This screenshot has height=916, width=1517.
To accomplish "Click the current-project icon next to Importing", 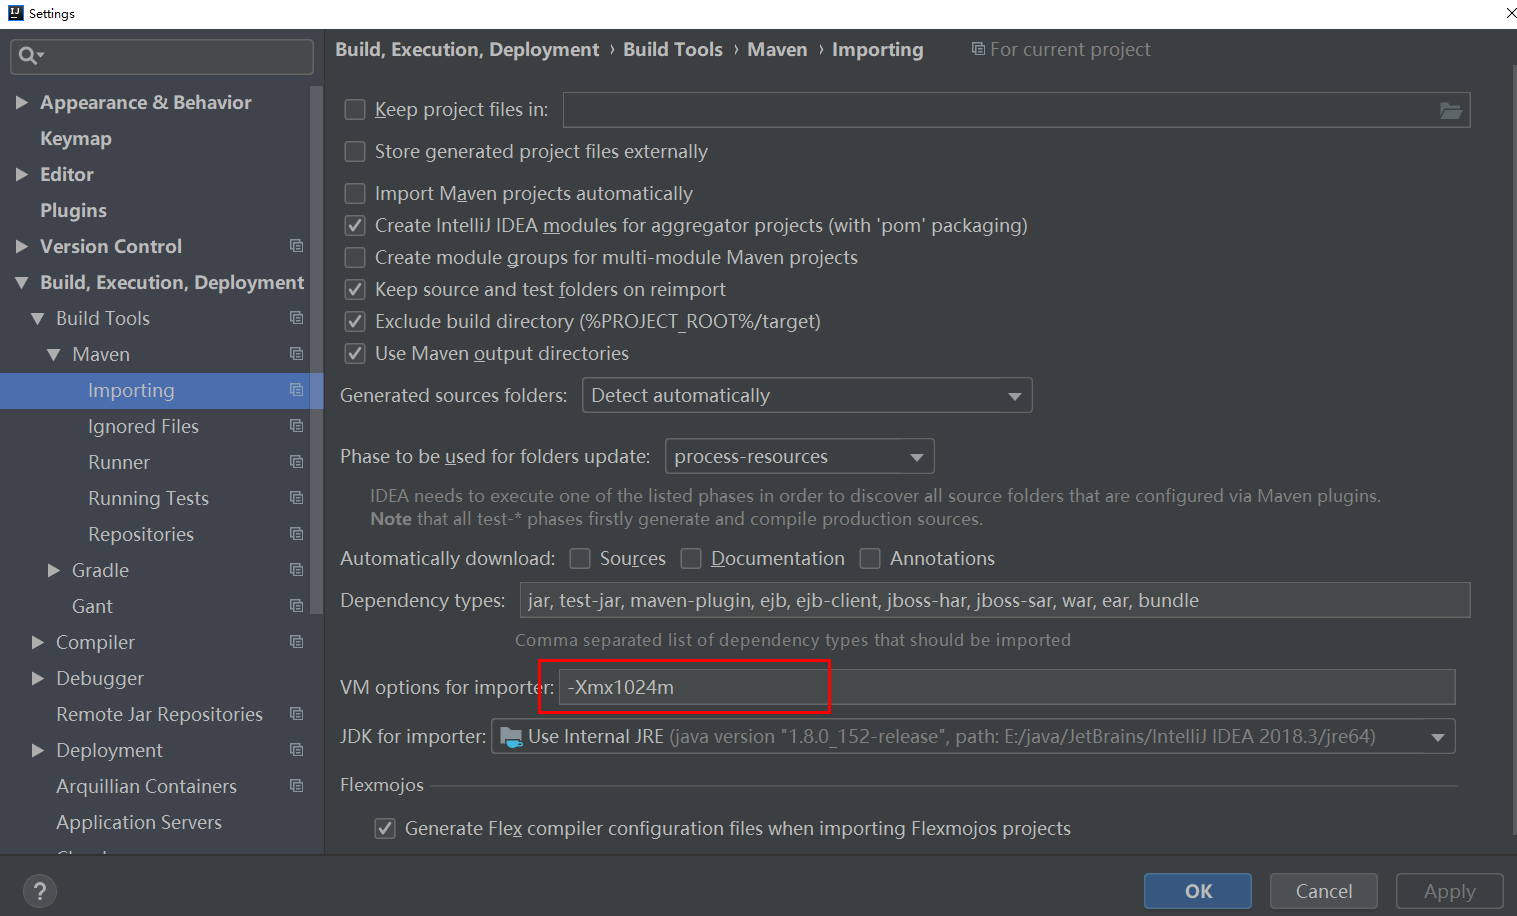I will pyautogui.click(x=297, y=390).
